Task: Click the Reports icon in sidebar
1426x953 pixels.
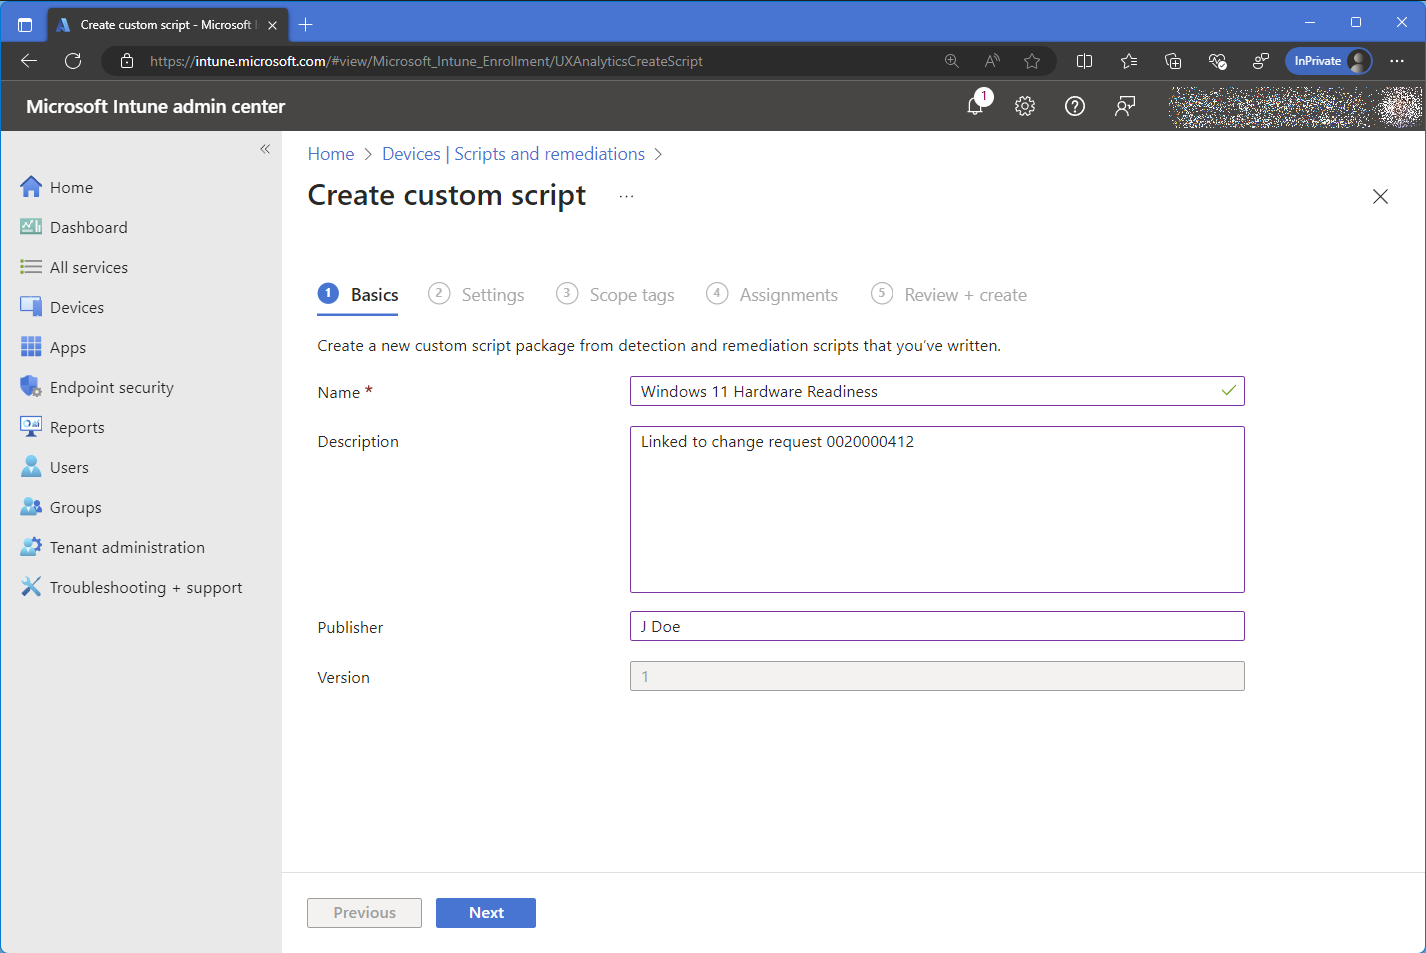Action: (x=31, y=427)
